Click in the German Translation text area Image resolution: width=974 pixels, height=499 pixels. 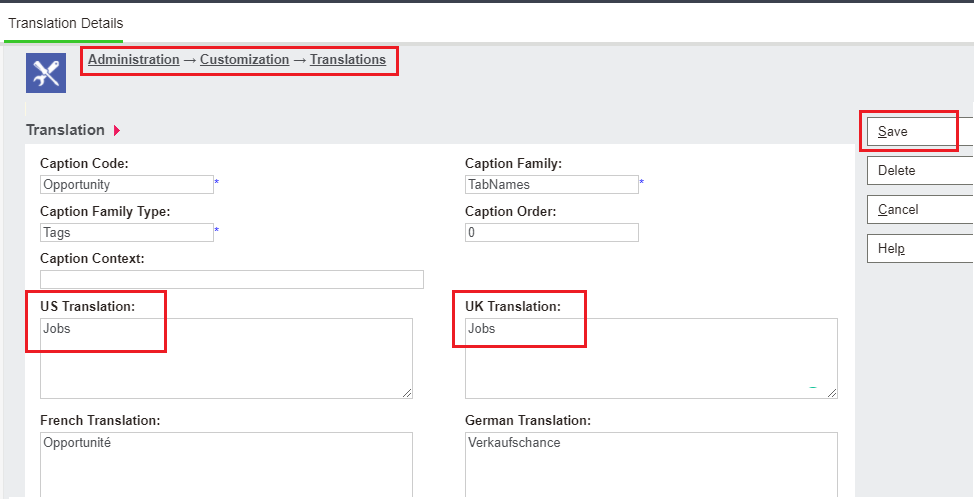tap(651, 465)
